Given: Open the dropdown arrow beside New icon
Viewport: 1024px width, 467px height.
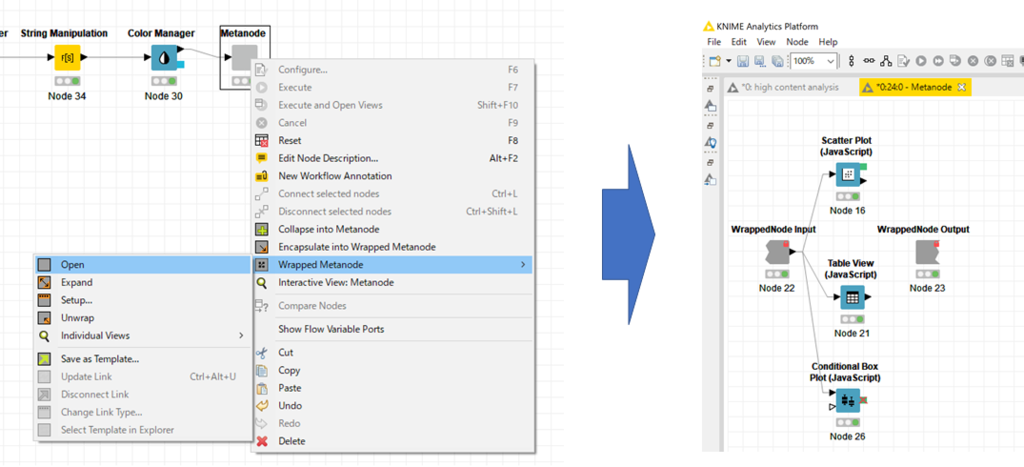Looking at the screenshot, I should coord(729,61).
